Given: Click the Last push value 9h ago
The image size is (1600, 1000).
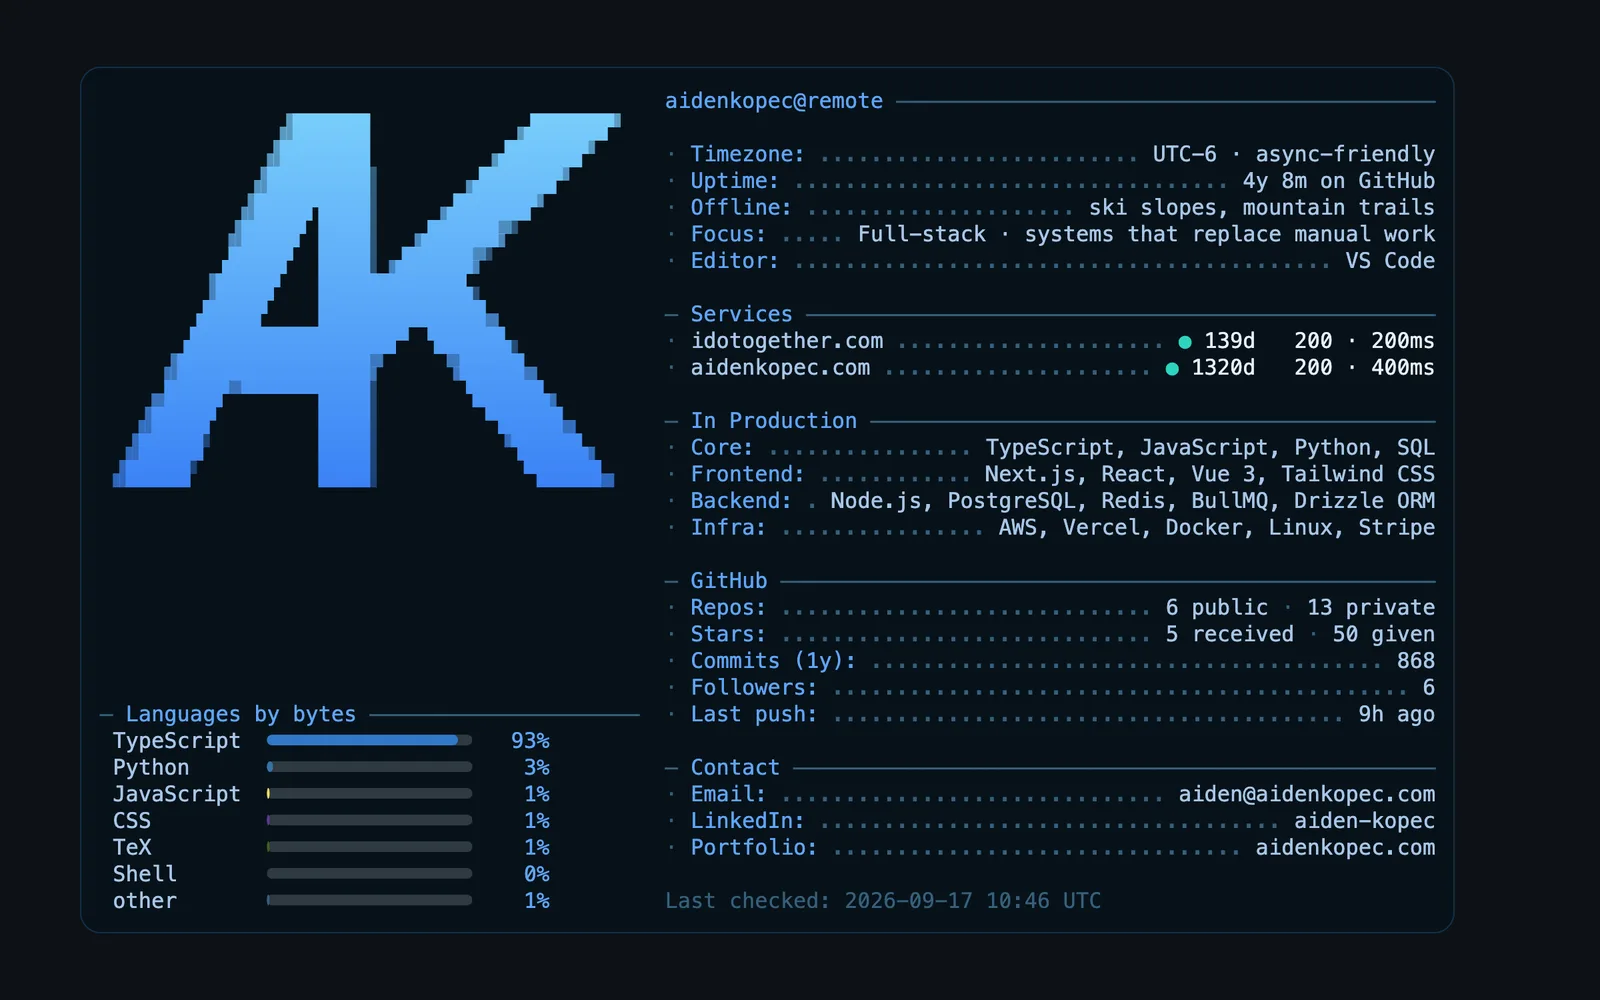Looking at the screenshot, I should (x=1396, y=714).
